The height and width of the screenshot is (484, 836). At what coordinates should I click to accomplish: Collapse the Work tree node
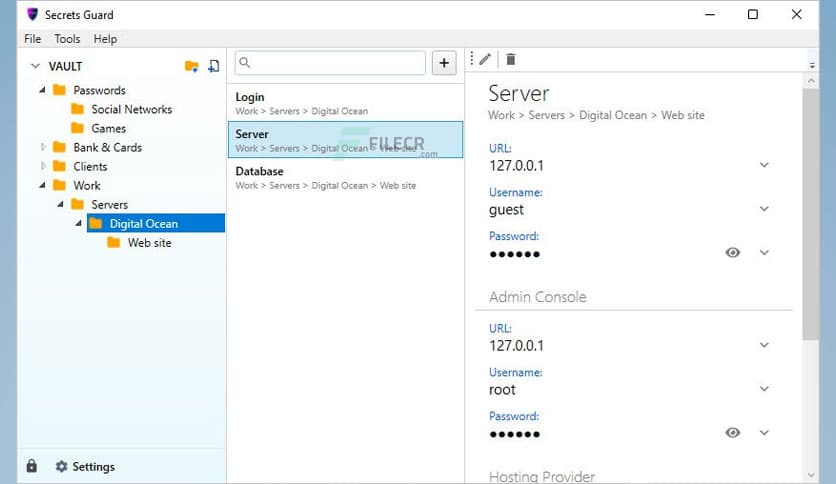42,185
